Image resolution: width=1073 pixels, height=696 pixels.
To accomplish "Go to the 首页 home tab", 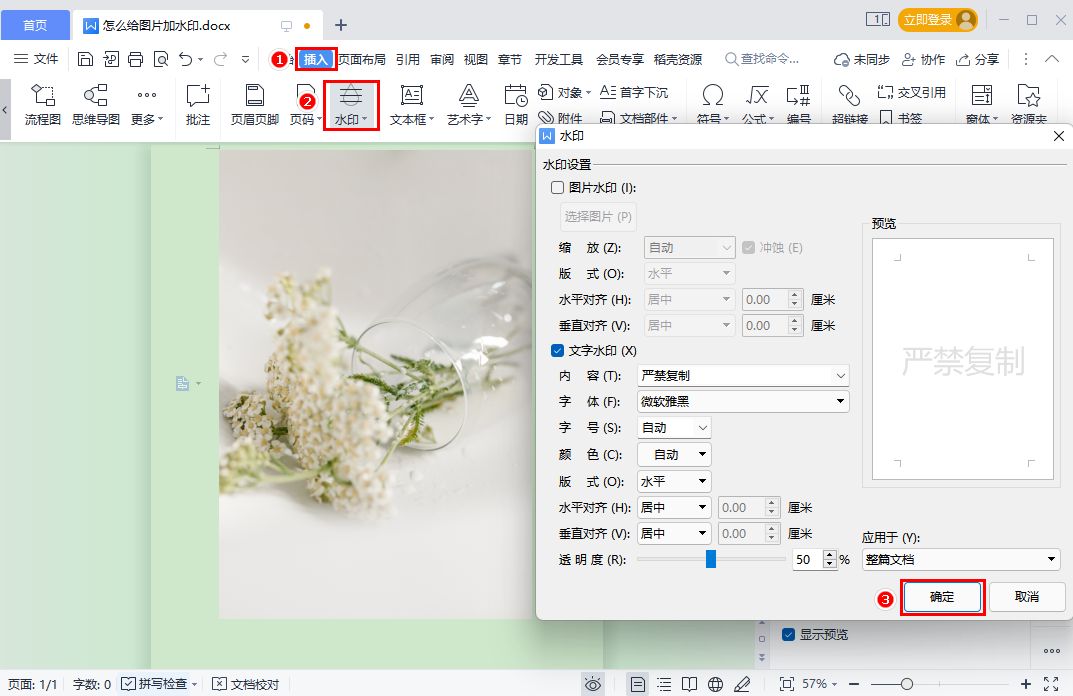I will [36, 25].
